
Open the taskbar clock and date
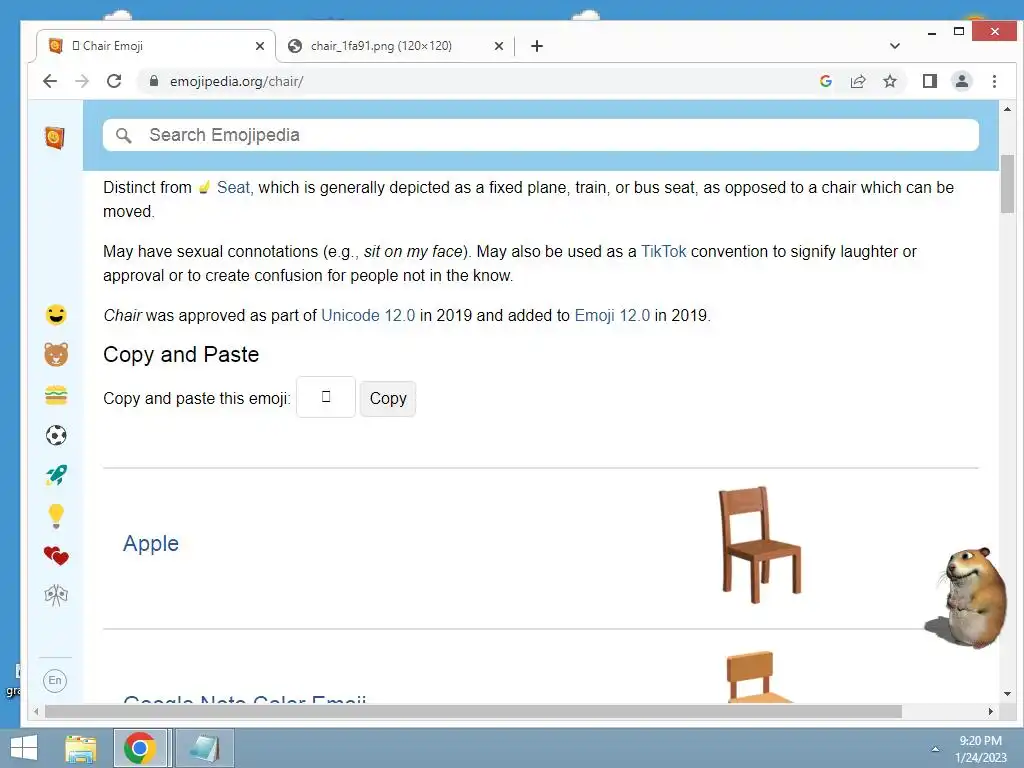tap(980, 749)
